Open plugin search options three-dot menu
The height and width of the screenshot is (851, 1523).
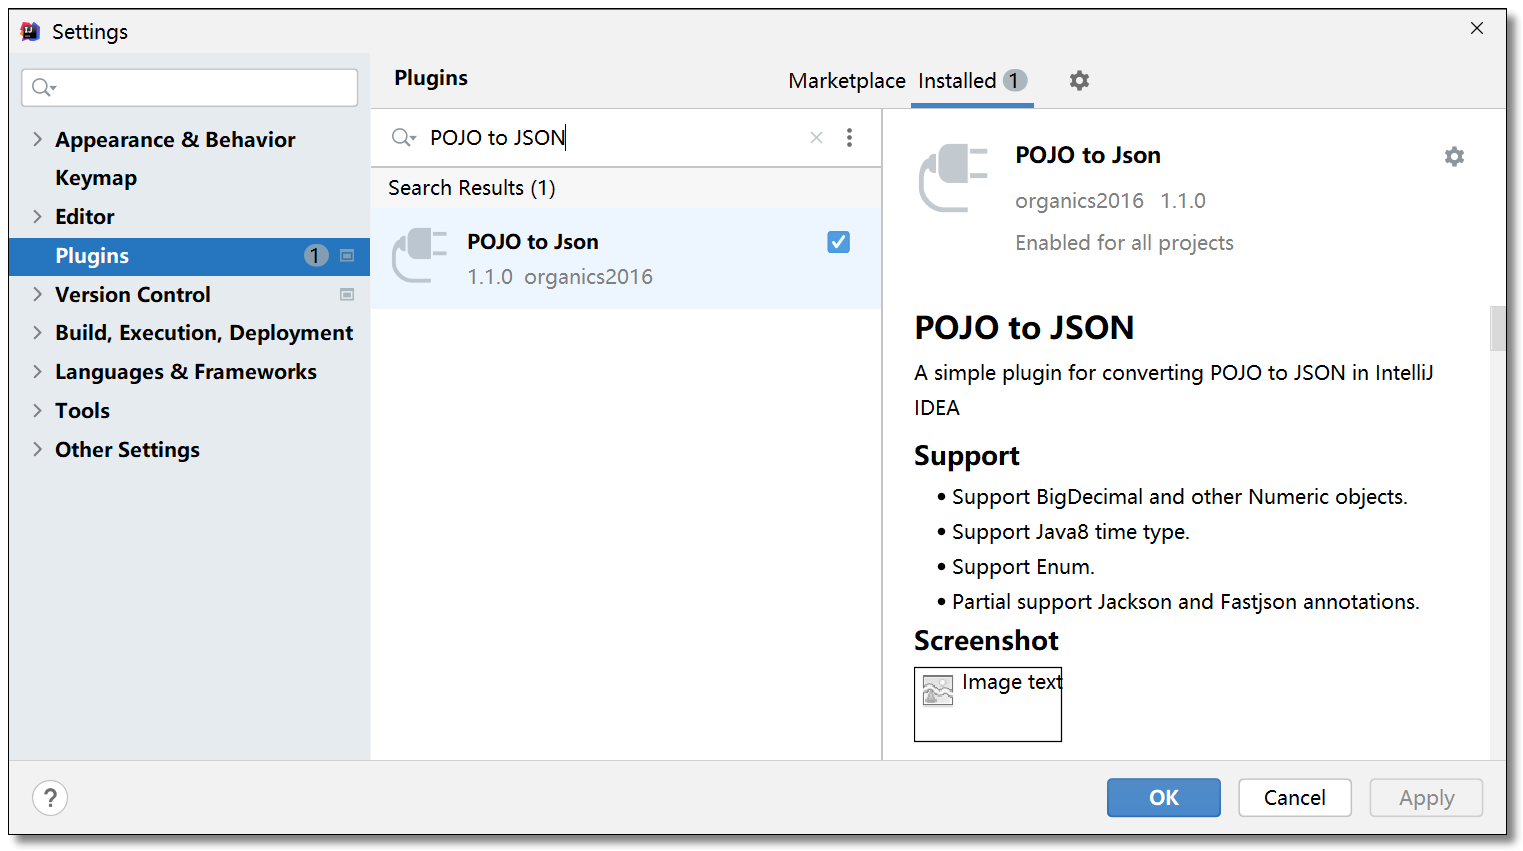tap(849, 138)
